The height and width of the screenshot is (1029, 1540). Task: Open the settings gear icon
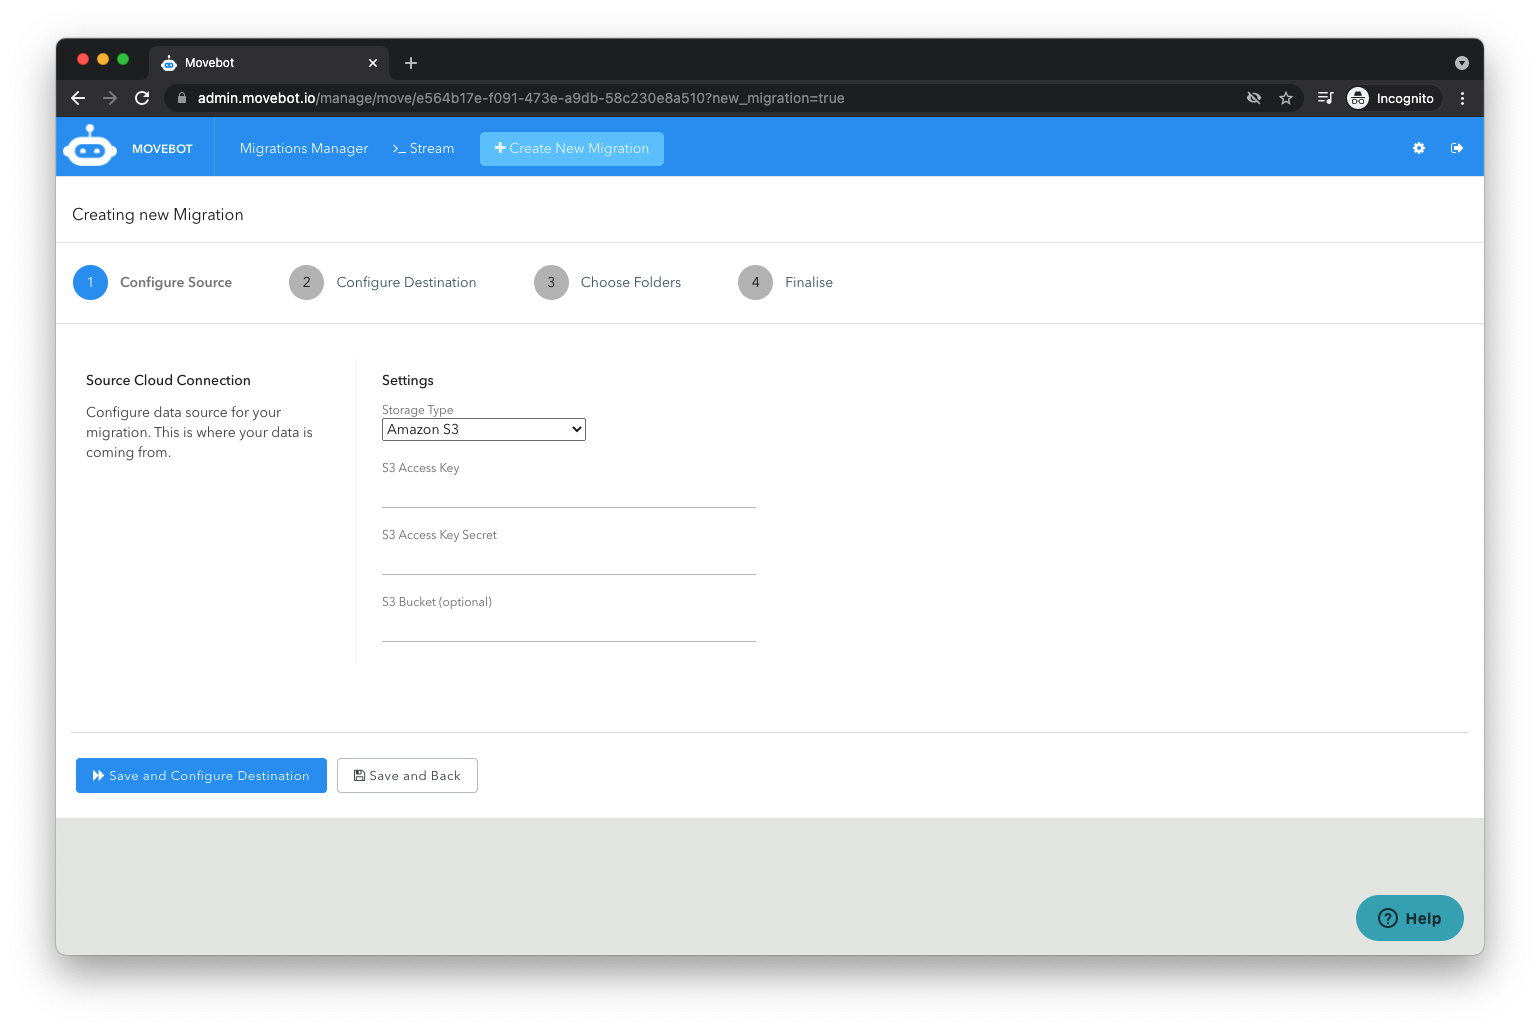point(1418,148)
